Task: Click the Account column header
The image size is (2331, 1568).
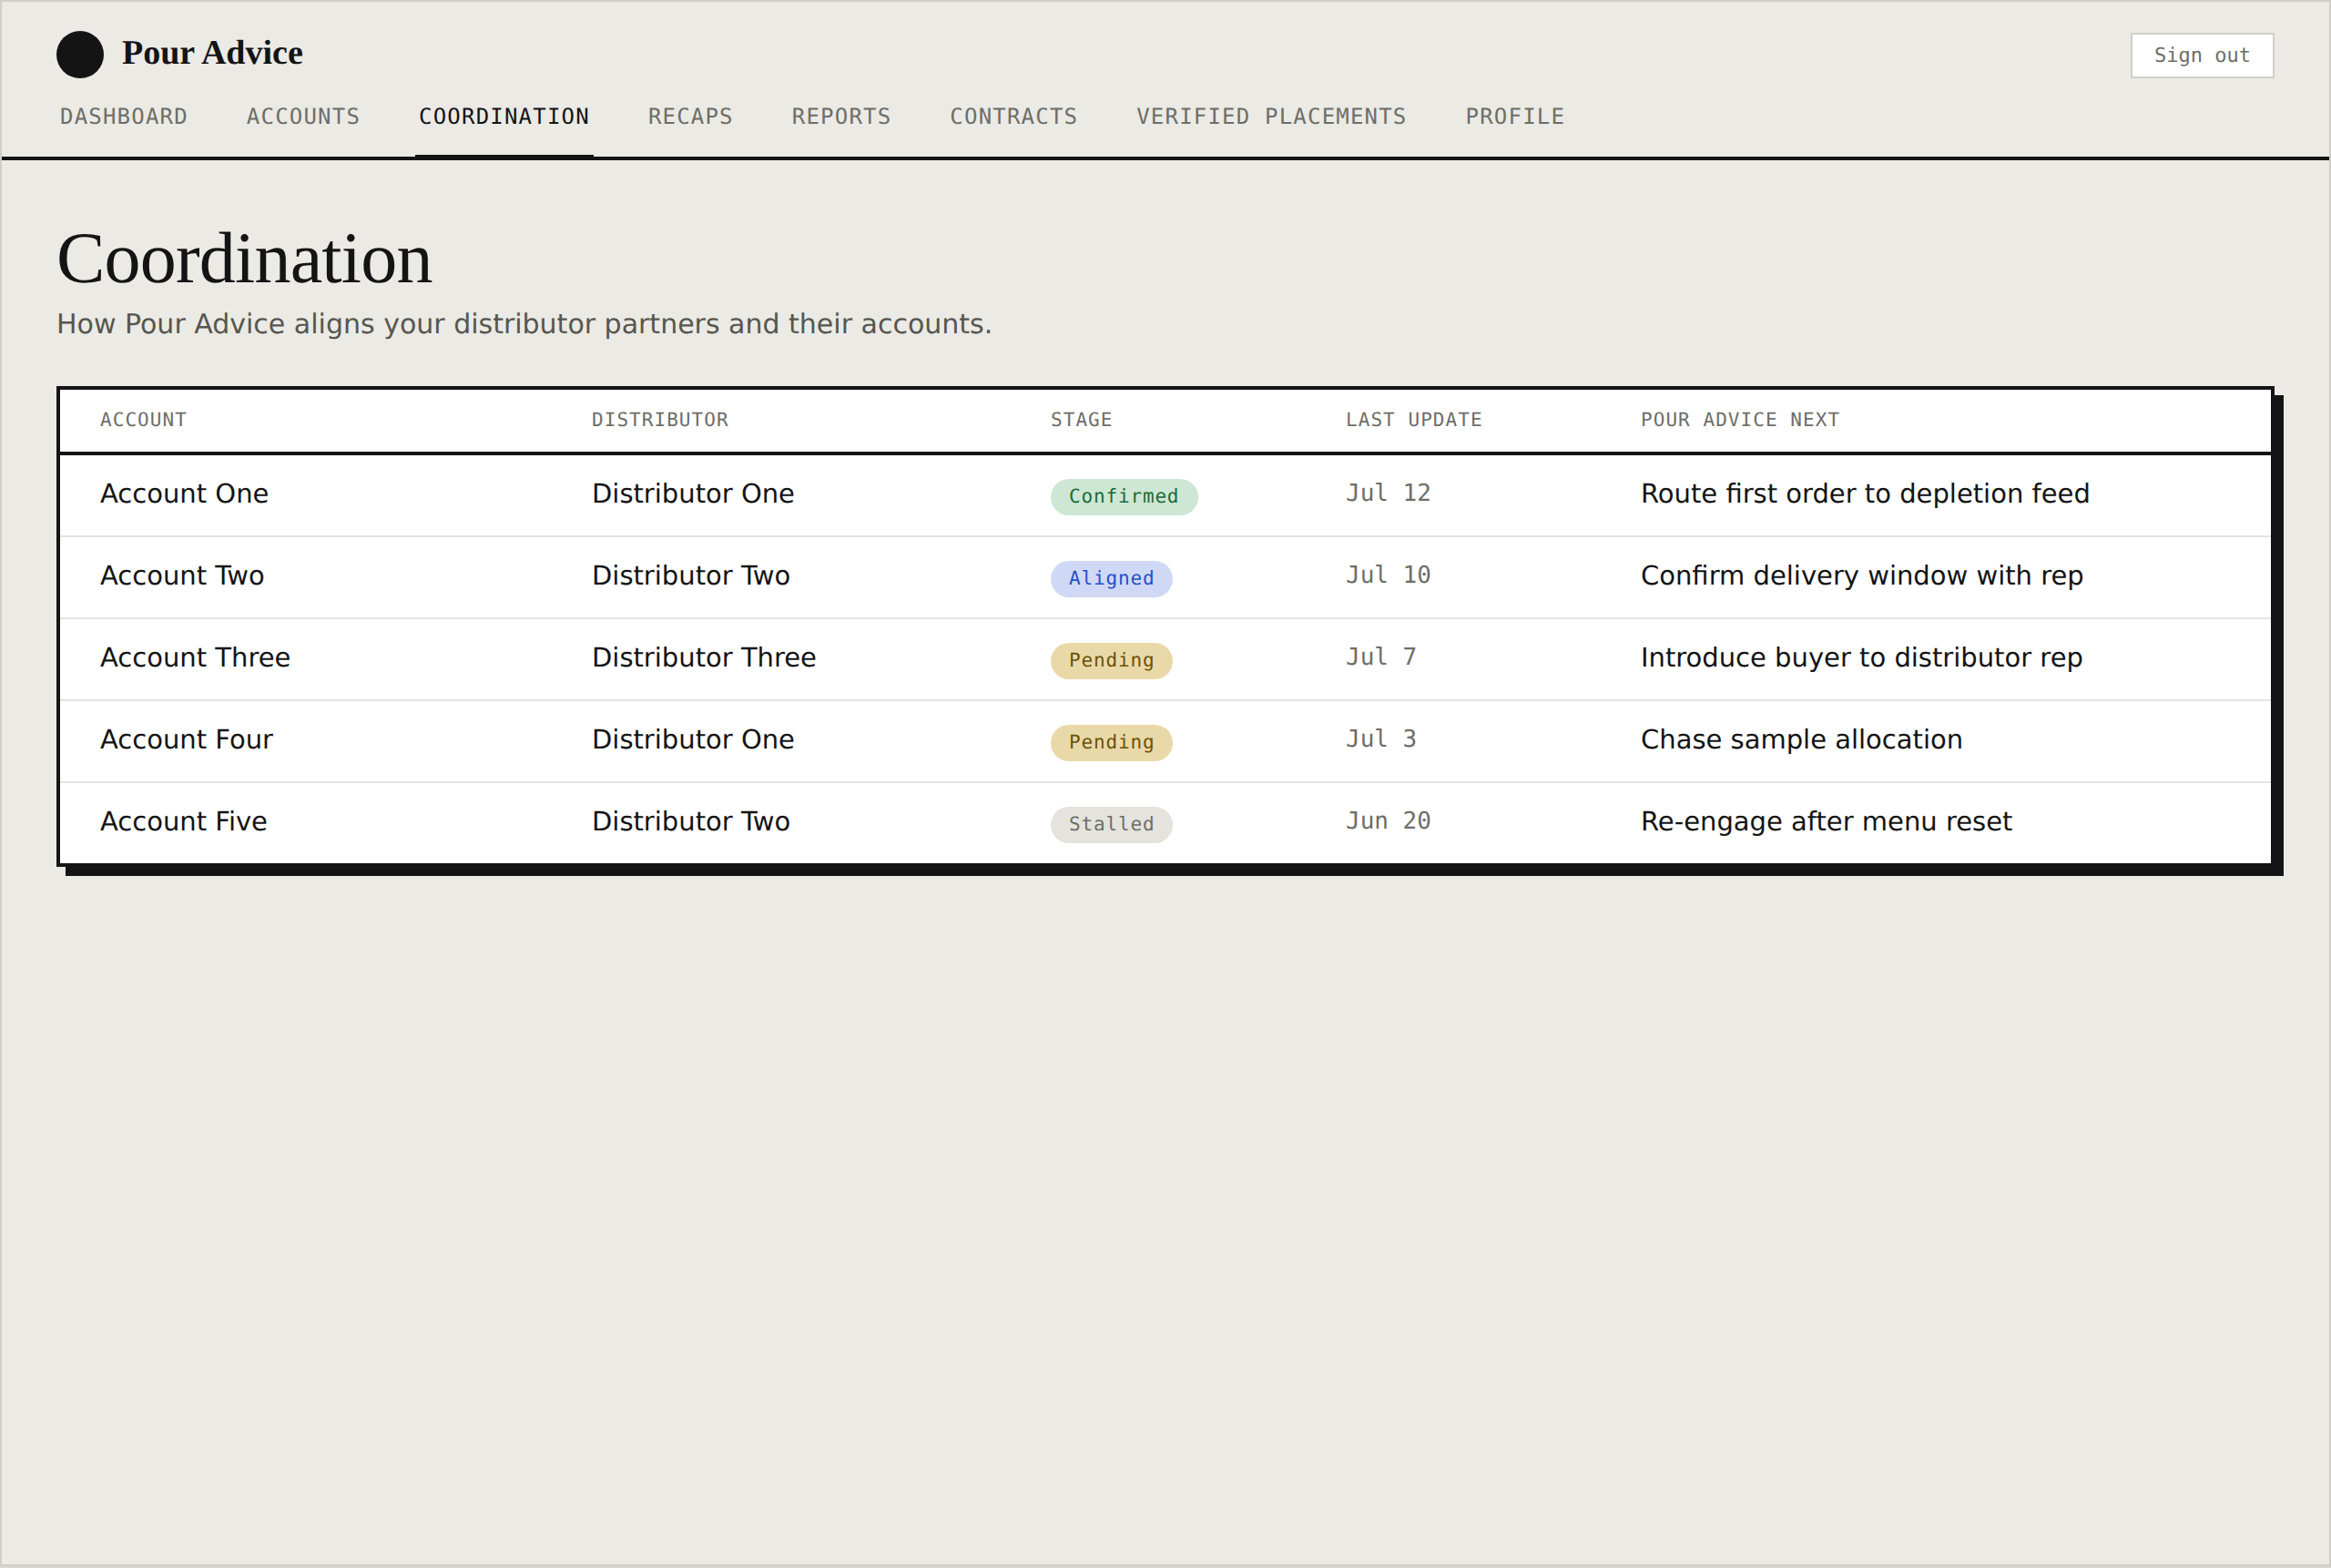Action: pos(143,420)
